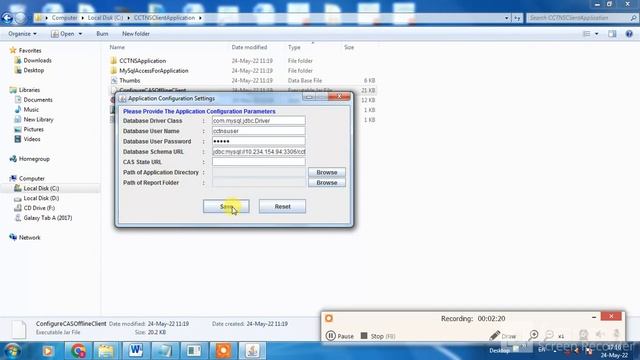Select Local Disk (C:) in address breadcrumb
This screenshot has width=640, height=360.
[x=105, y=18]
